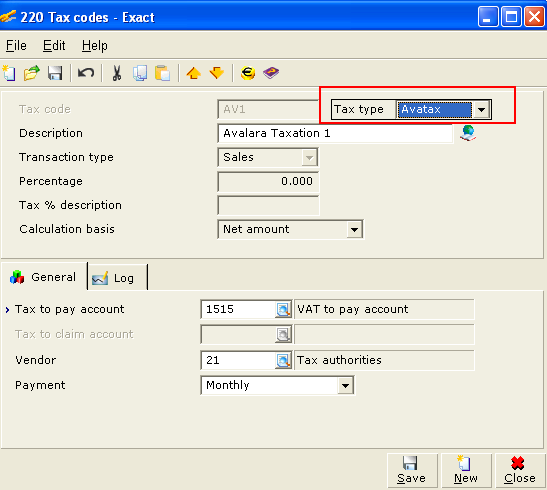Click into the Description text field
Viewport: 547px width, 490px height.
click(335, 133)
